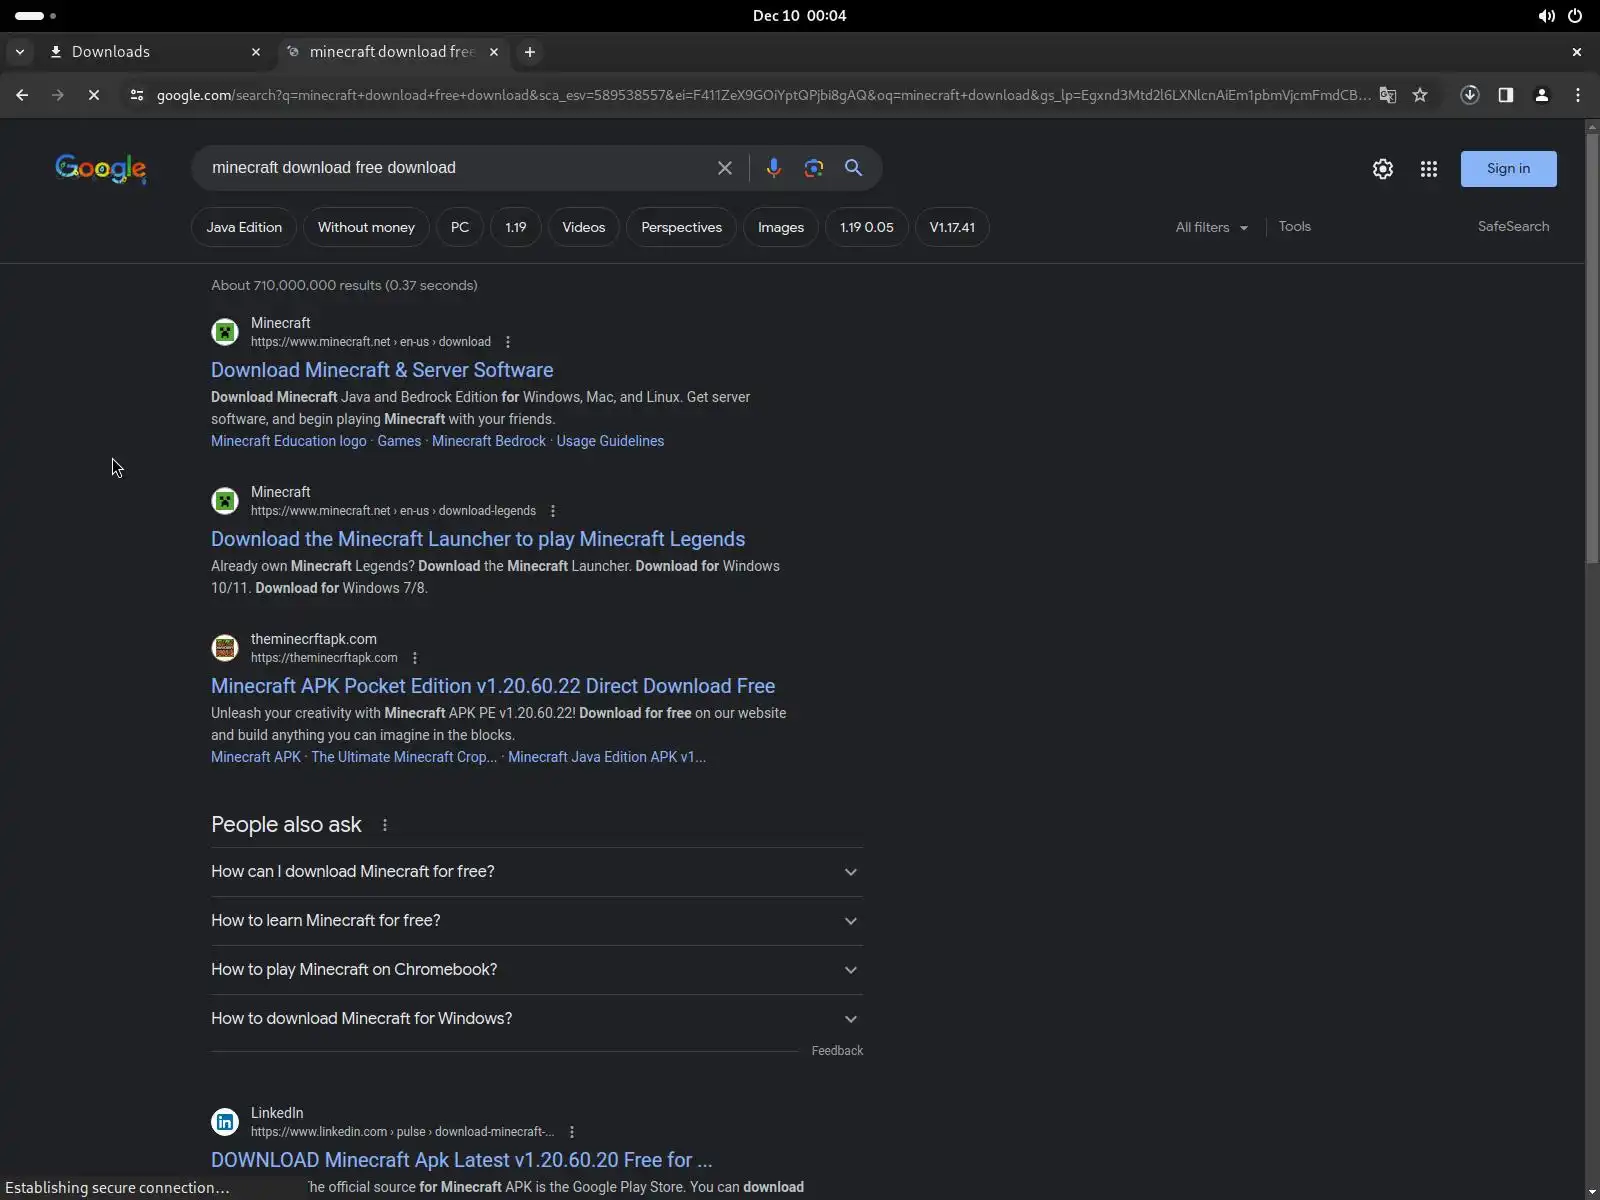
Task: Open Download Minecraft & Server Software result
Action: 382,370
